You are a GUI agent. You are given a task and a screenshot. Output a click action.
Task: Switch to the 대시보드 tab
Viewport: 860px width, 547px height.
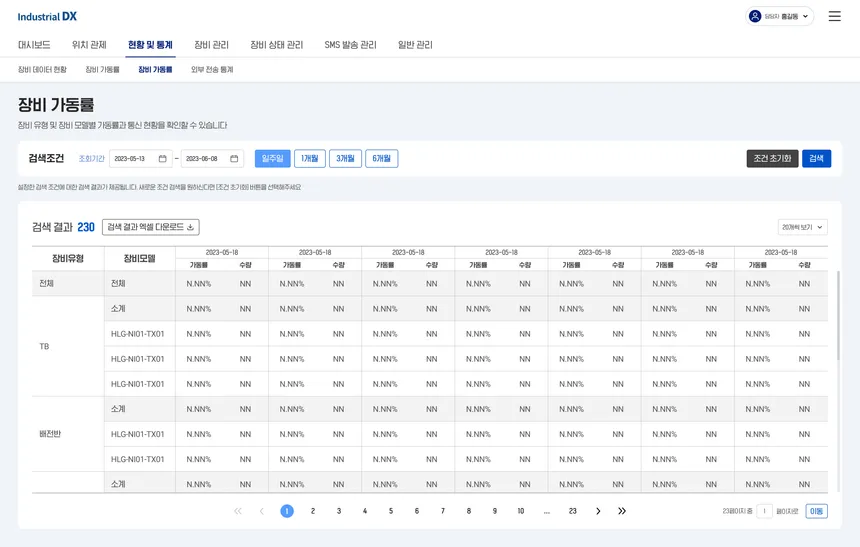[x=34, y=45]
